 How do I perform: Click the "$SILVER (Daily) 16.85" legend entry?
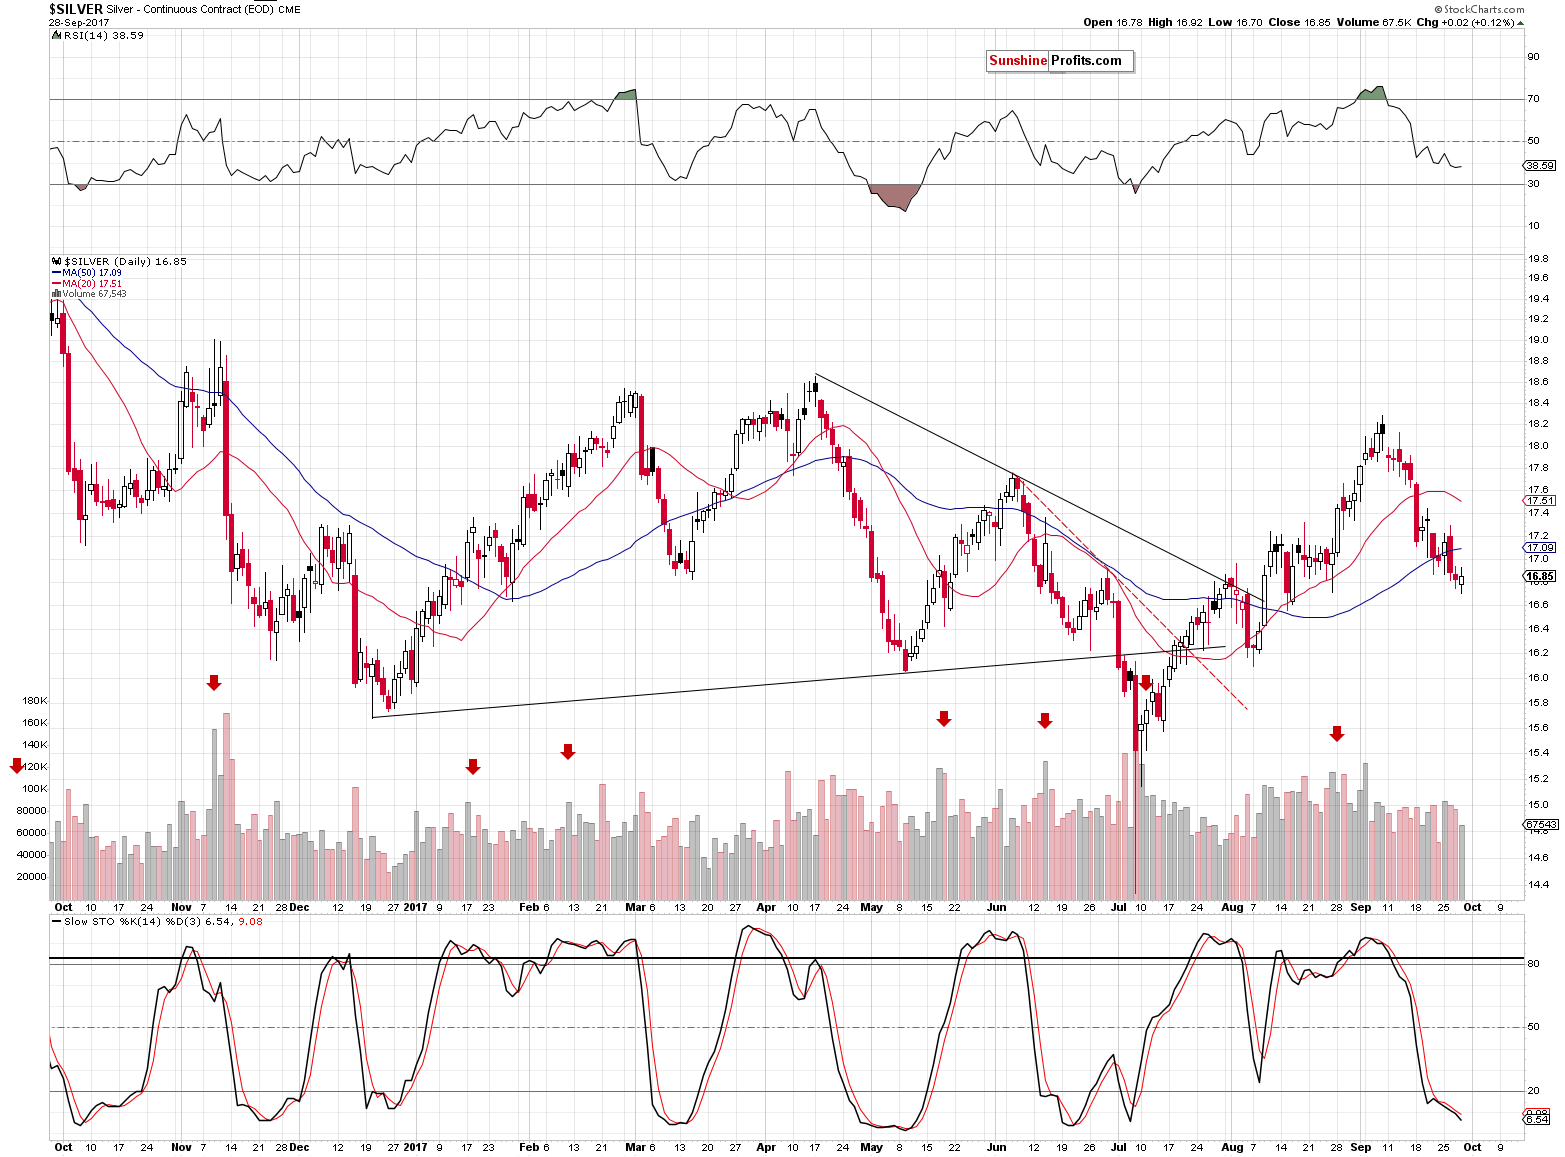125,261
